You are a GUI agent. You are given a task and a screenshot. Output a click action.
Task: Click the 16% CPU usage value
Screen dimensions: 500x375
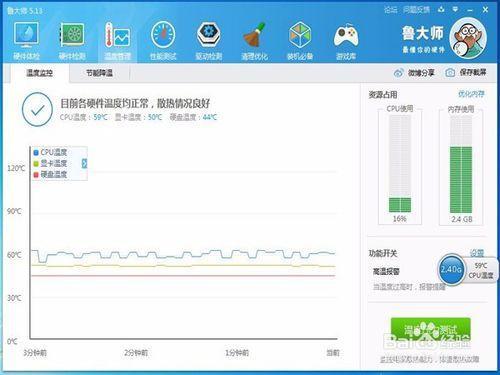pyautogui.click(x=399, y=219)
